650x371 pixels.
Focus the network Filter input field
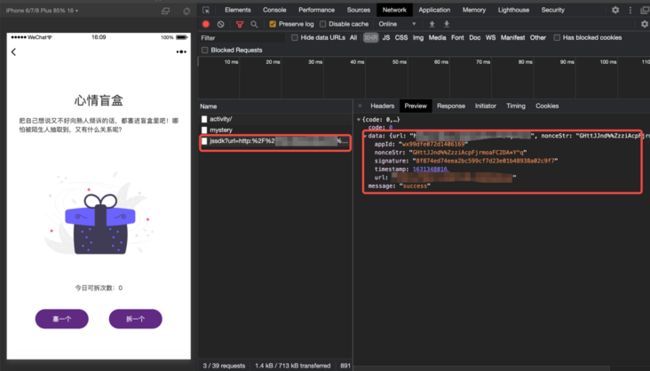243,38
